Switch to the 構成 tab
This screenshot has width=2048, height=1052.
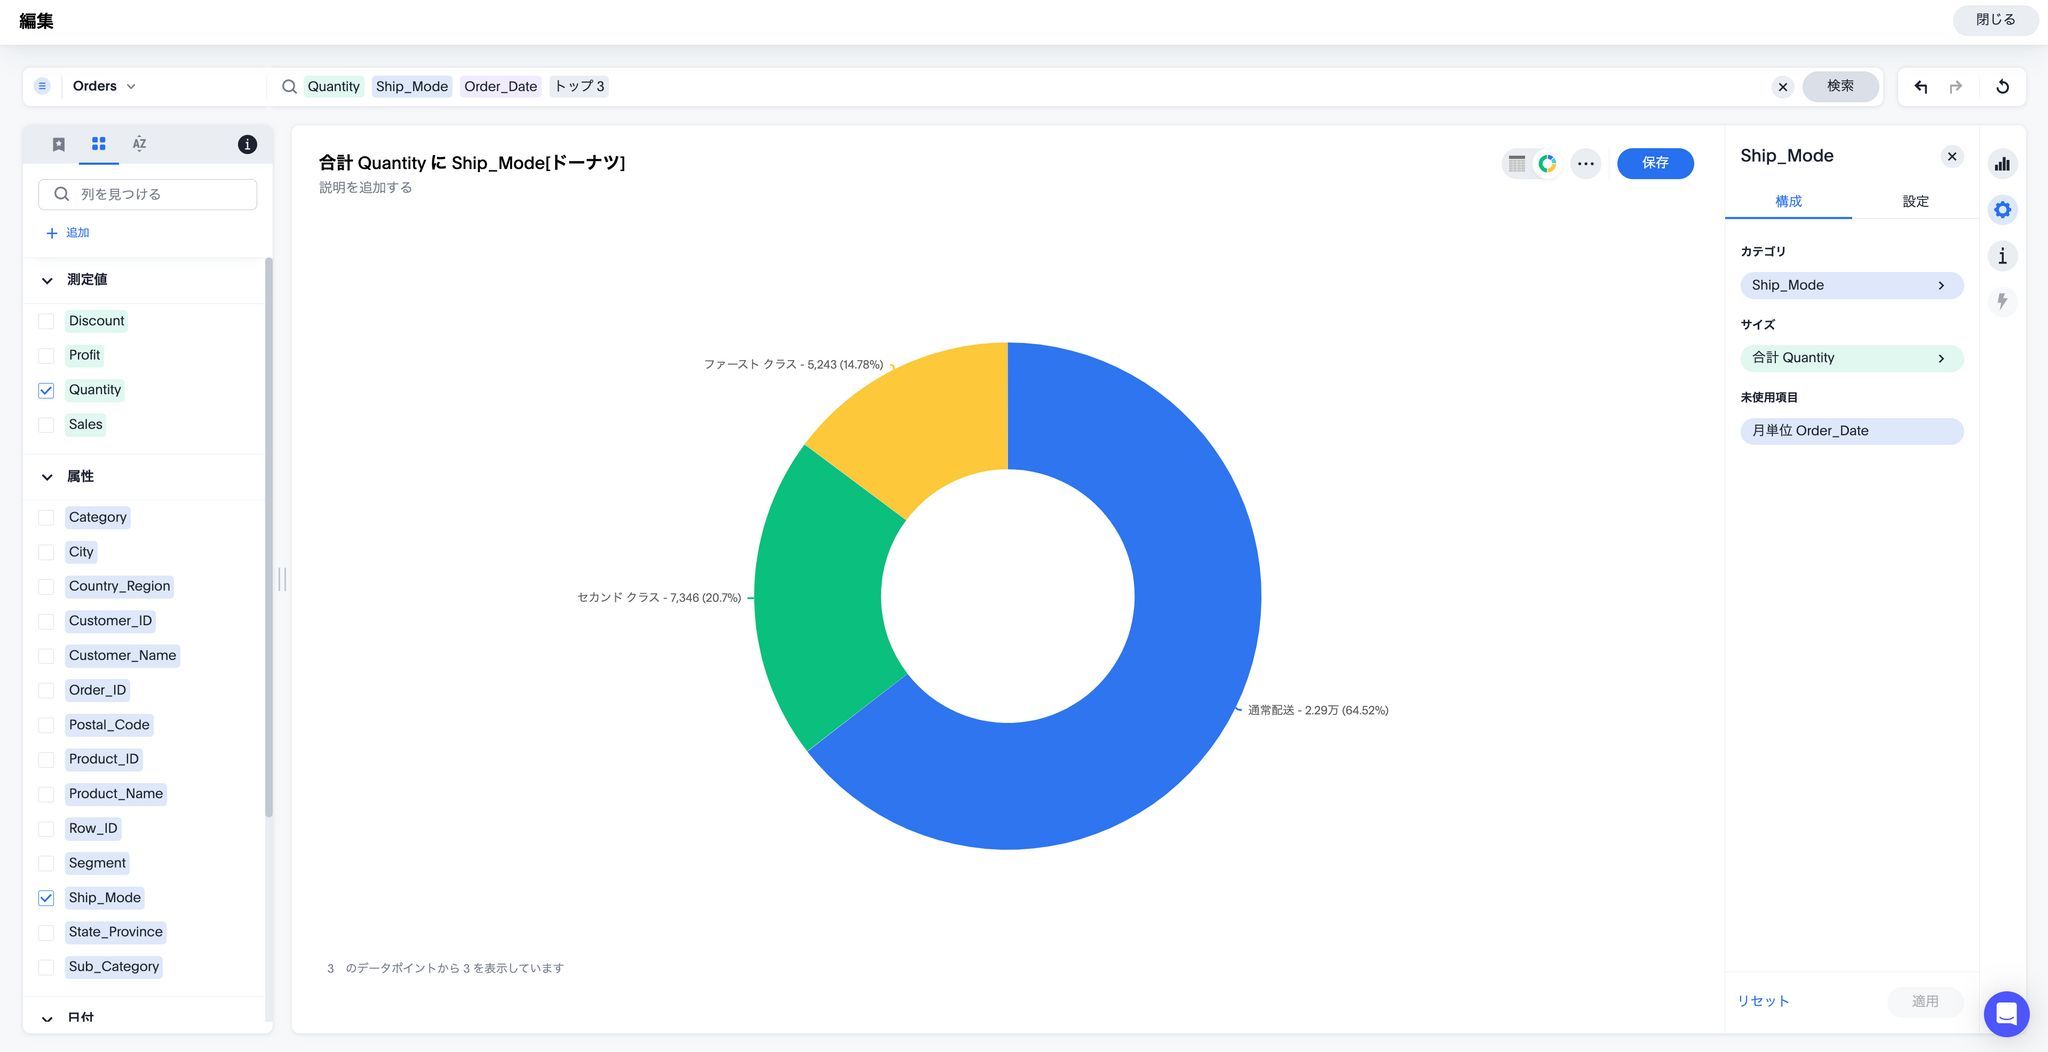point(1788,202)
